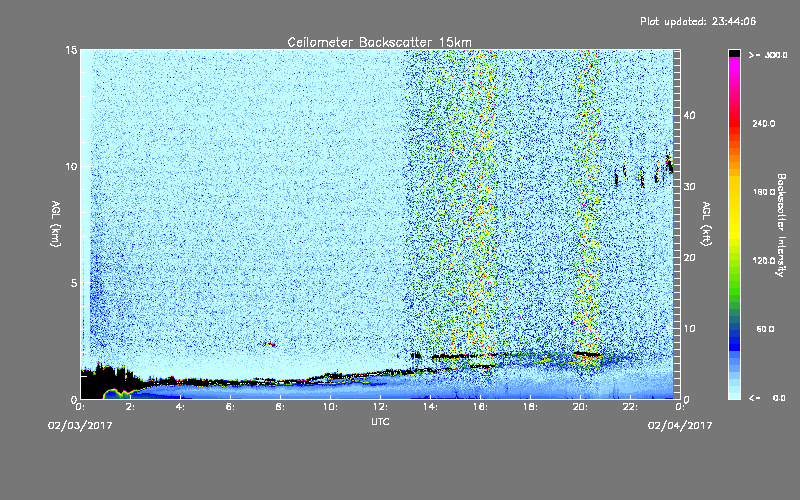The image size is (800, 500).
Task: Click the "2:" hour tick label
Action: point(130,407)
